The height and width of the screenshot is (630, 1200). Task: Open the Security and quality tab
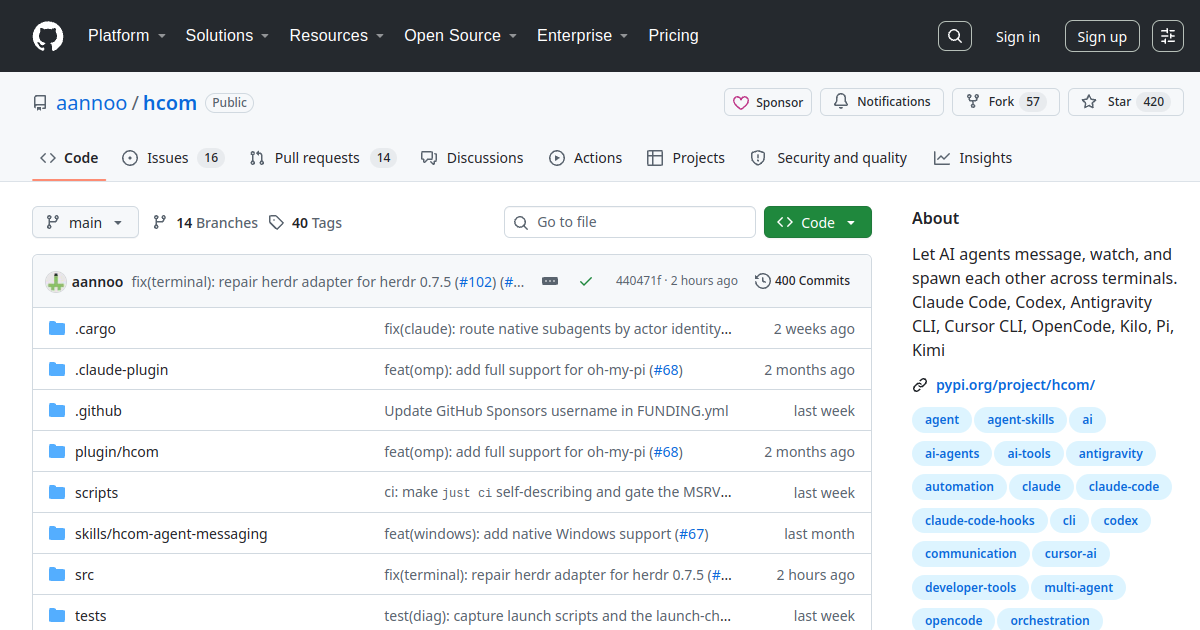pos(829,158)
